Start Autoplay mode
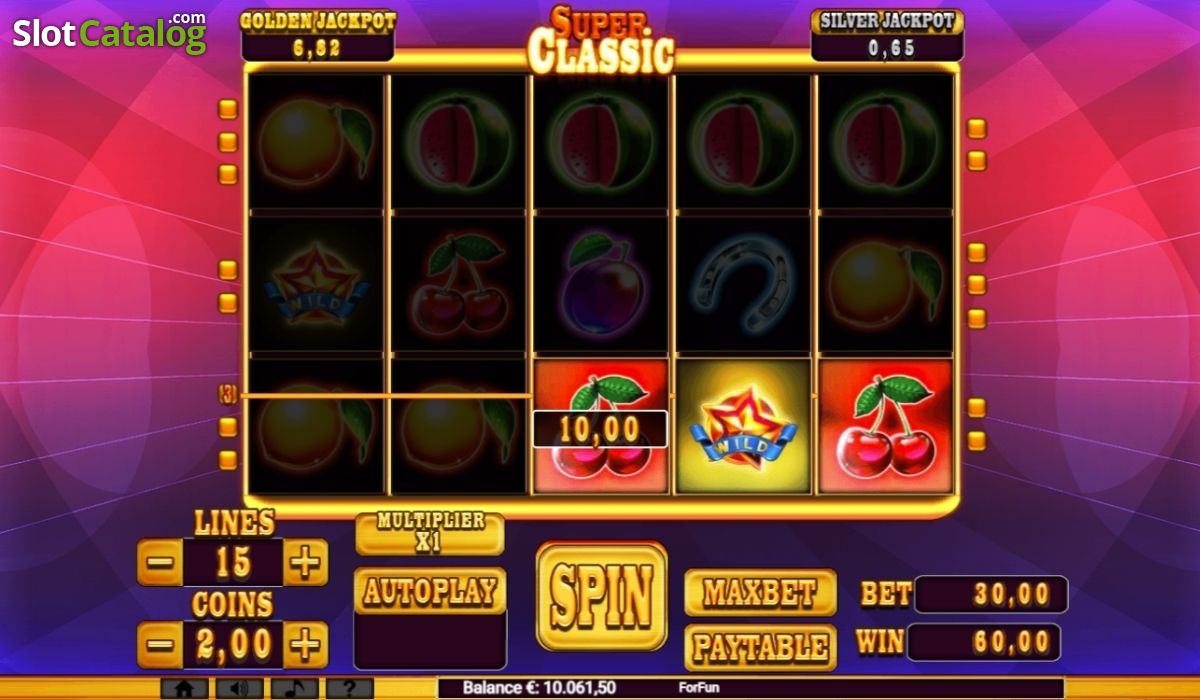 point(430,591)
